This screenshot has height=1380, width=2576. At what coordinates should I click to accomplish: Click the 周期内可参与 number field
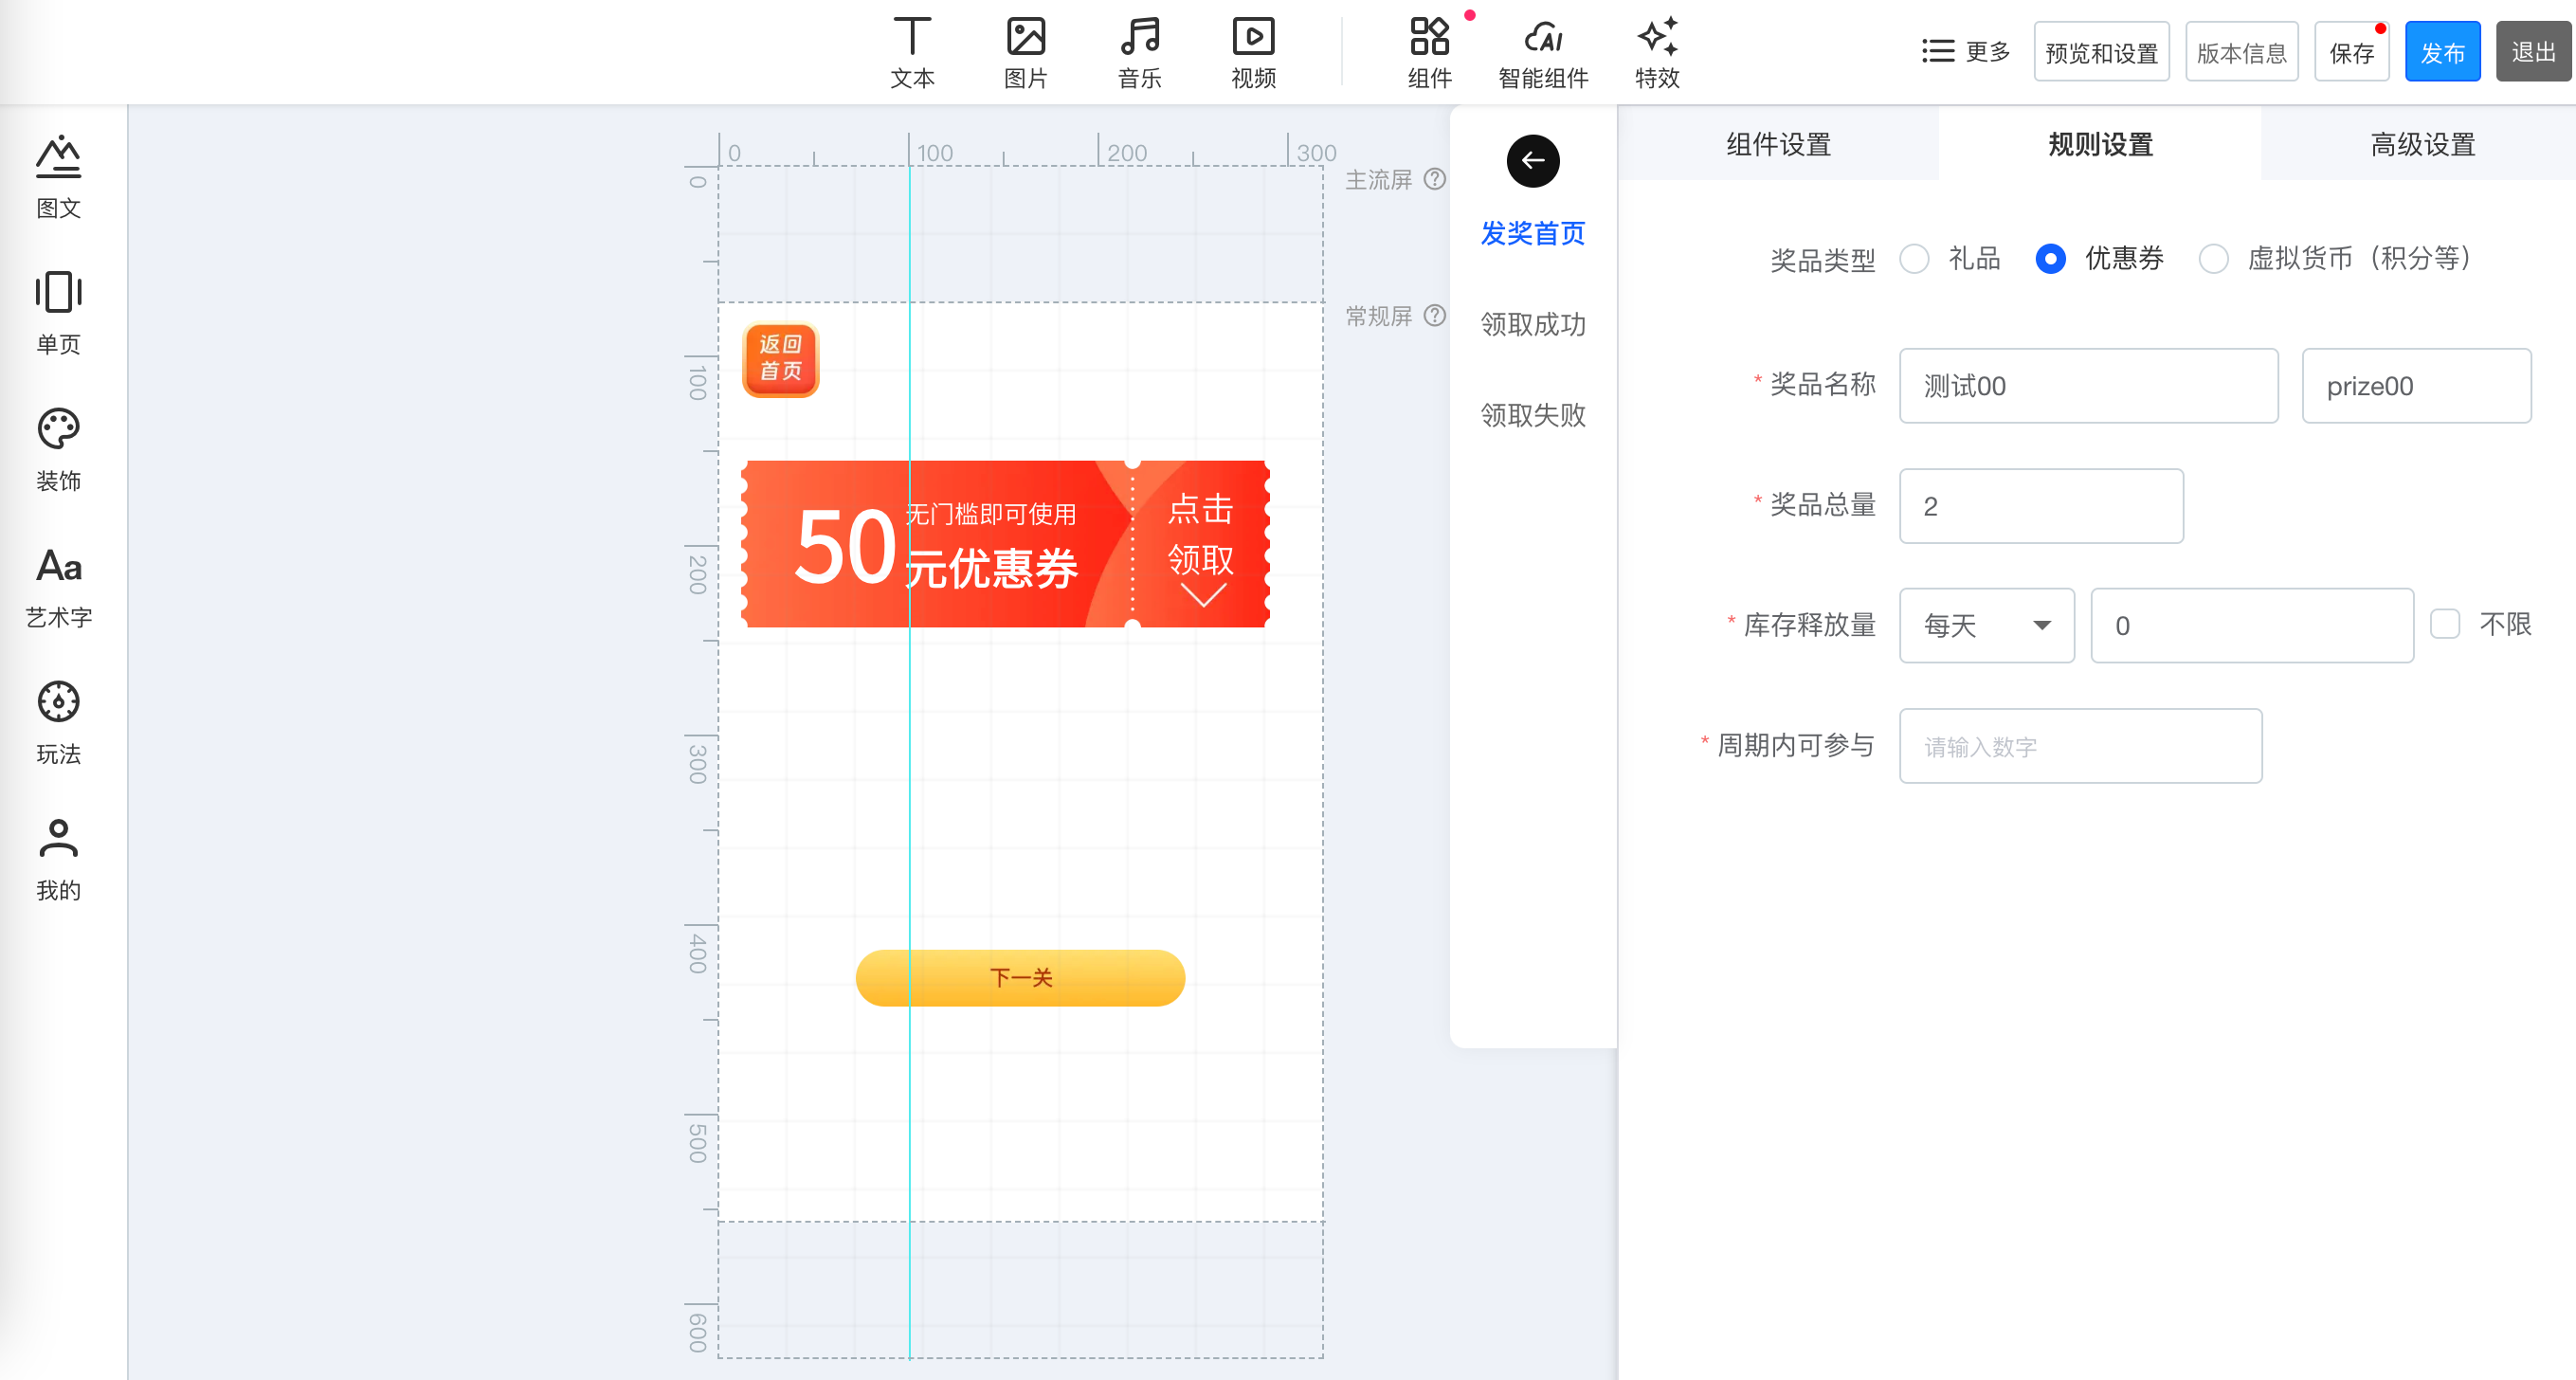click(2080, 746)
